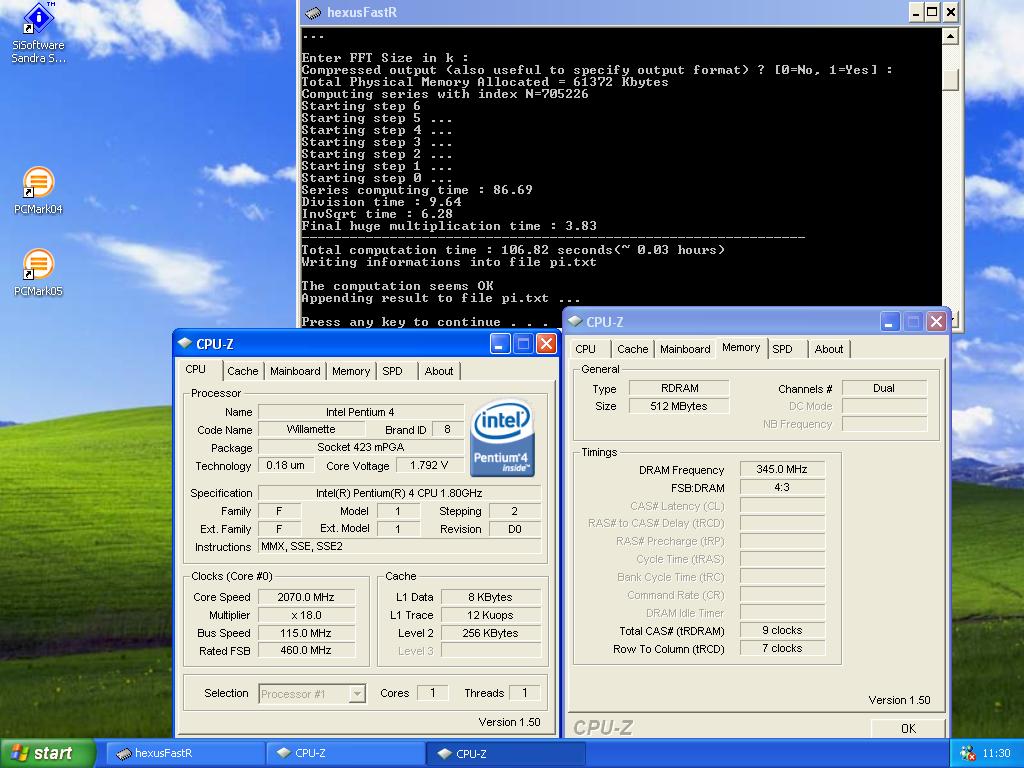
Task: Minimize the CPU-Z Memory window
Action: click(x=890, y=321)
